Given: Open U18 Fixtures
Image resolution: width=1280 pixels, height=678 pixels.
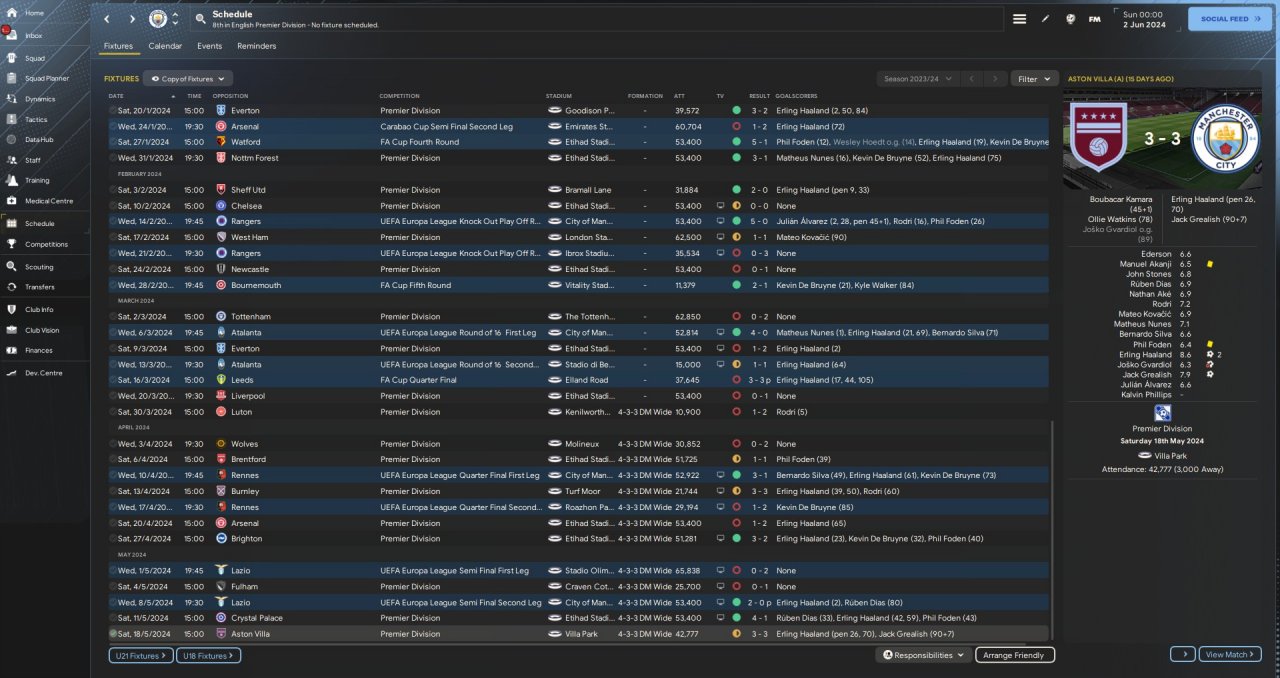Looking at the screenshot, I should click(x=209, y=655).
